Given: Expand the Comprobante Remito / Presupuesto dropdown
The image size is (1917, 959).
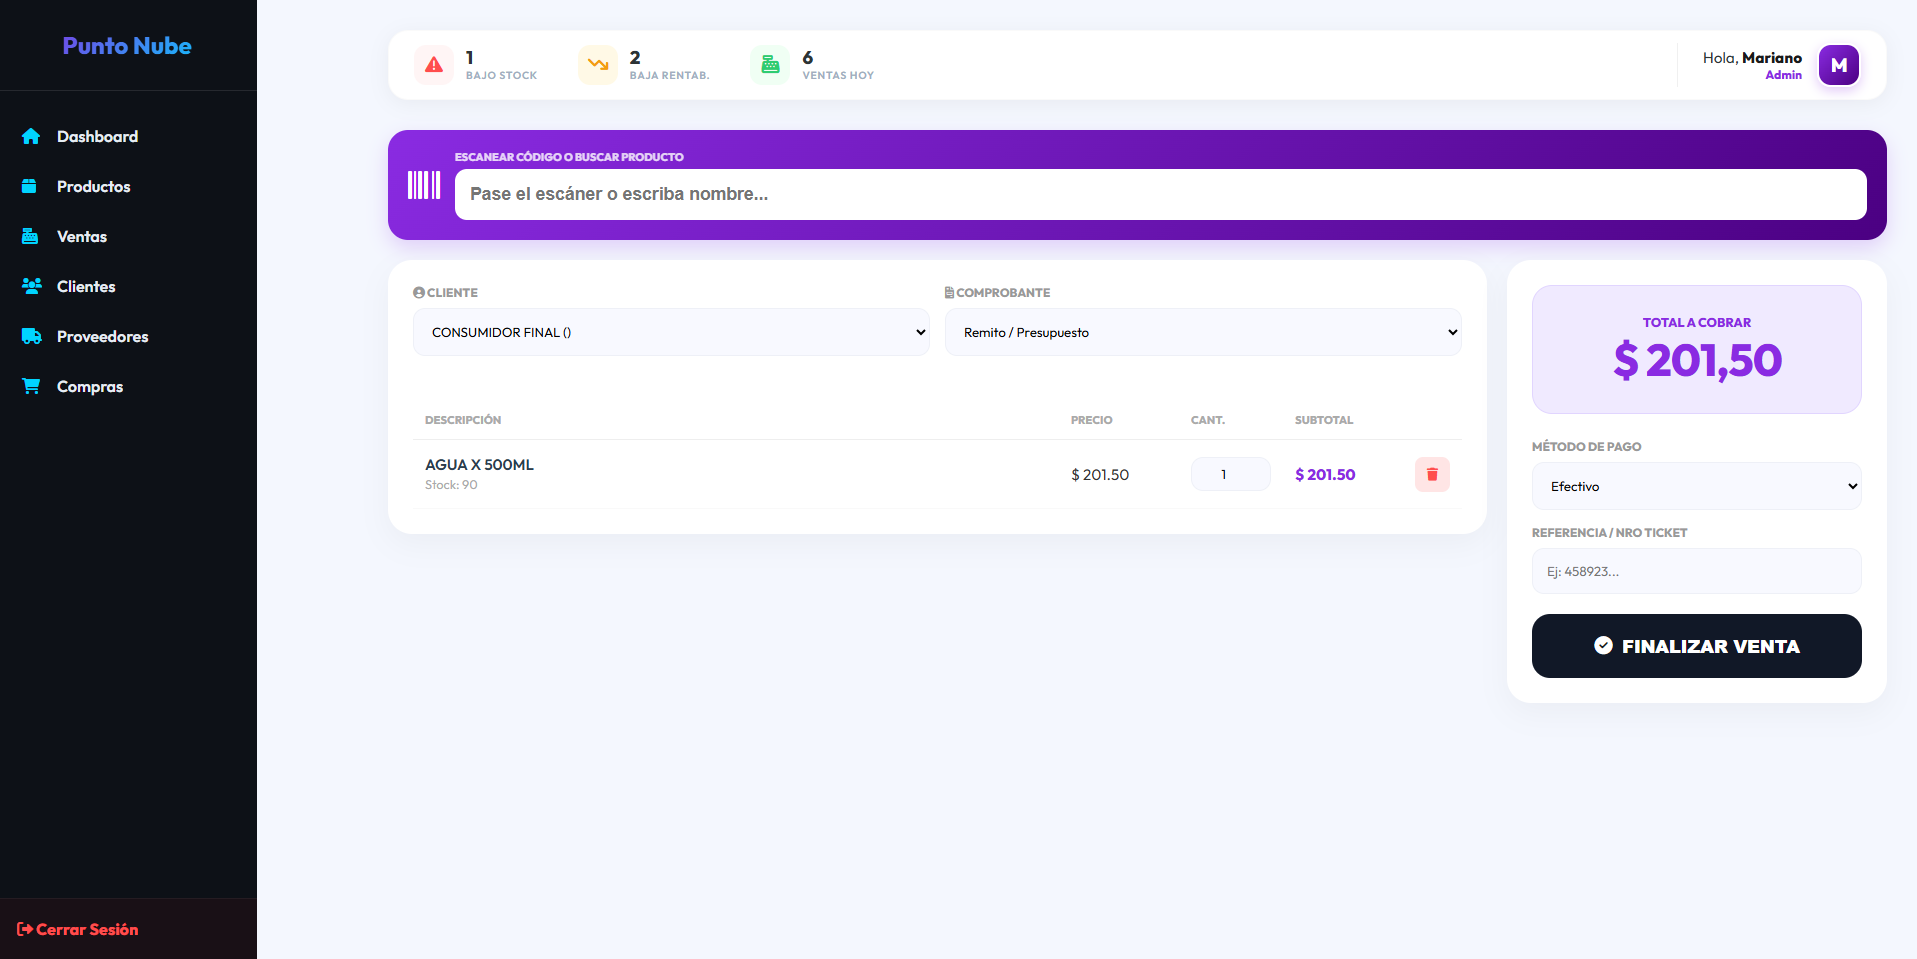Looking at the screenshot, I should coord(1203,332).
